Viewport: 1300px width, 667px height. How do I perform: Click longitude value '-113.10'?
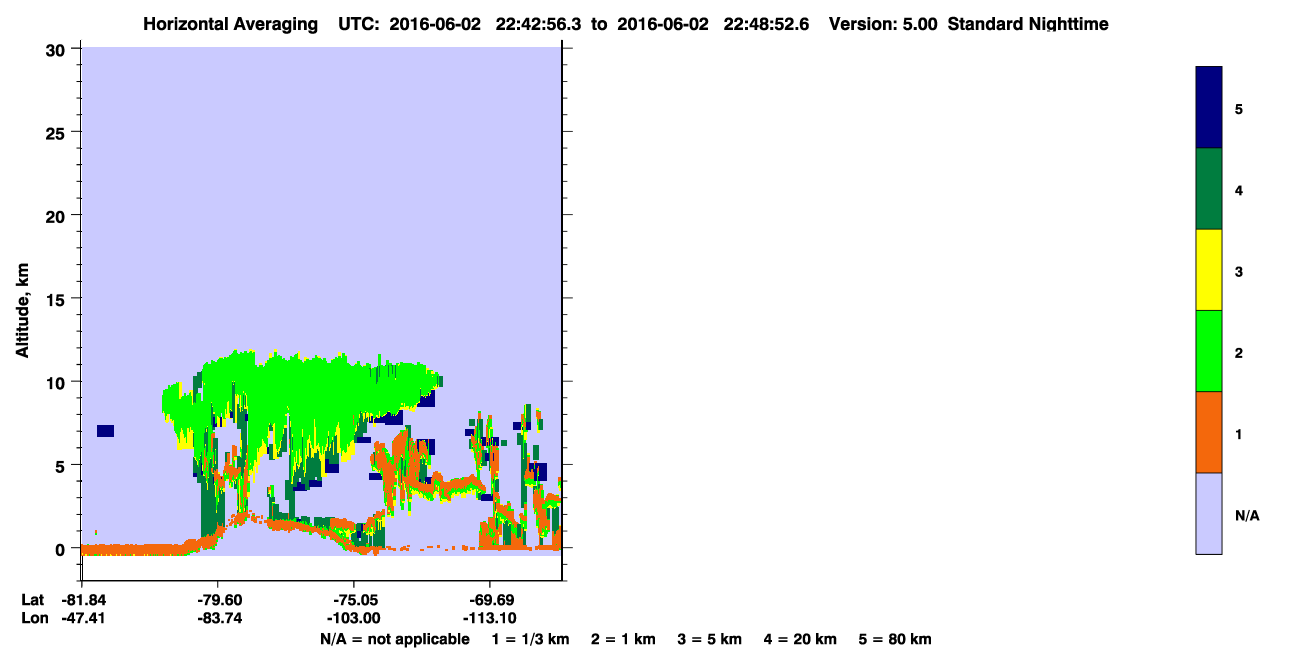[488, 618]
